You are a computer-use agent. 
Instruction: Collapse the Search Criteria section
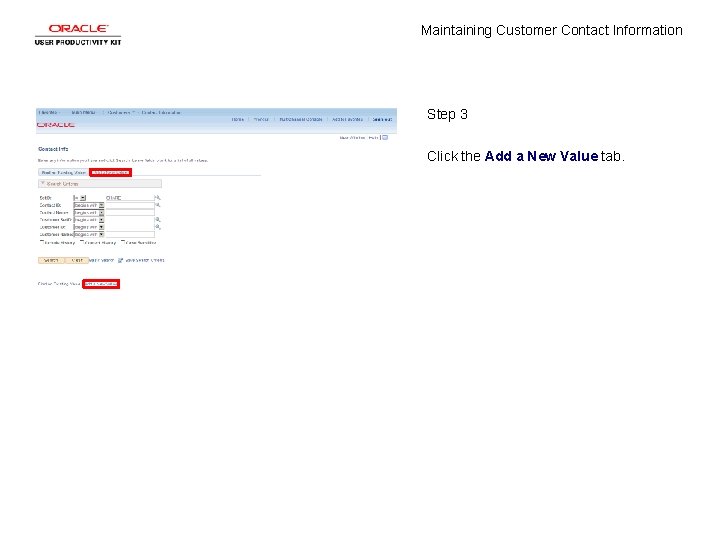tap(43, 184)
